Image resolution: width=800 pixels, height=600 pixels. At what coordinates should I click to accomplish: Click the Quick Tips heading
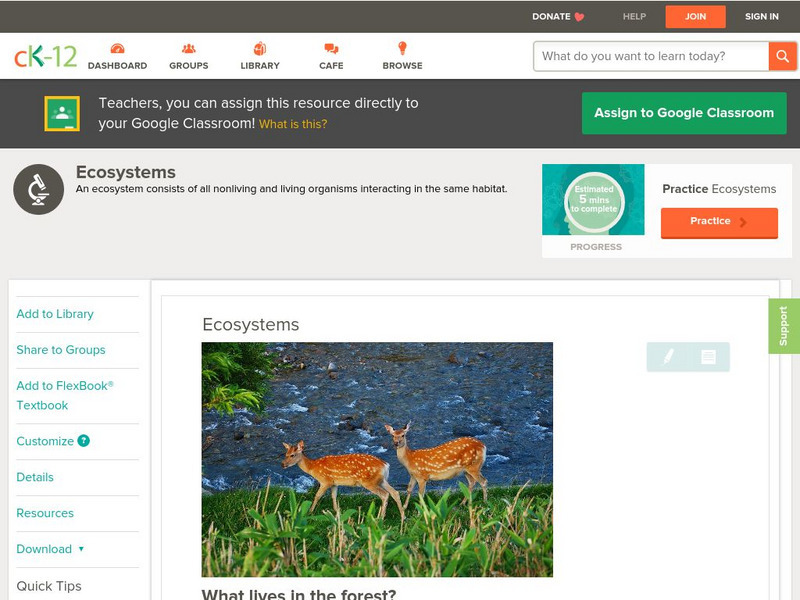click(x=49, y=586)
